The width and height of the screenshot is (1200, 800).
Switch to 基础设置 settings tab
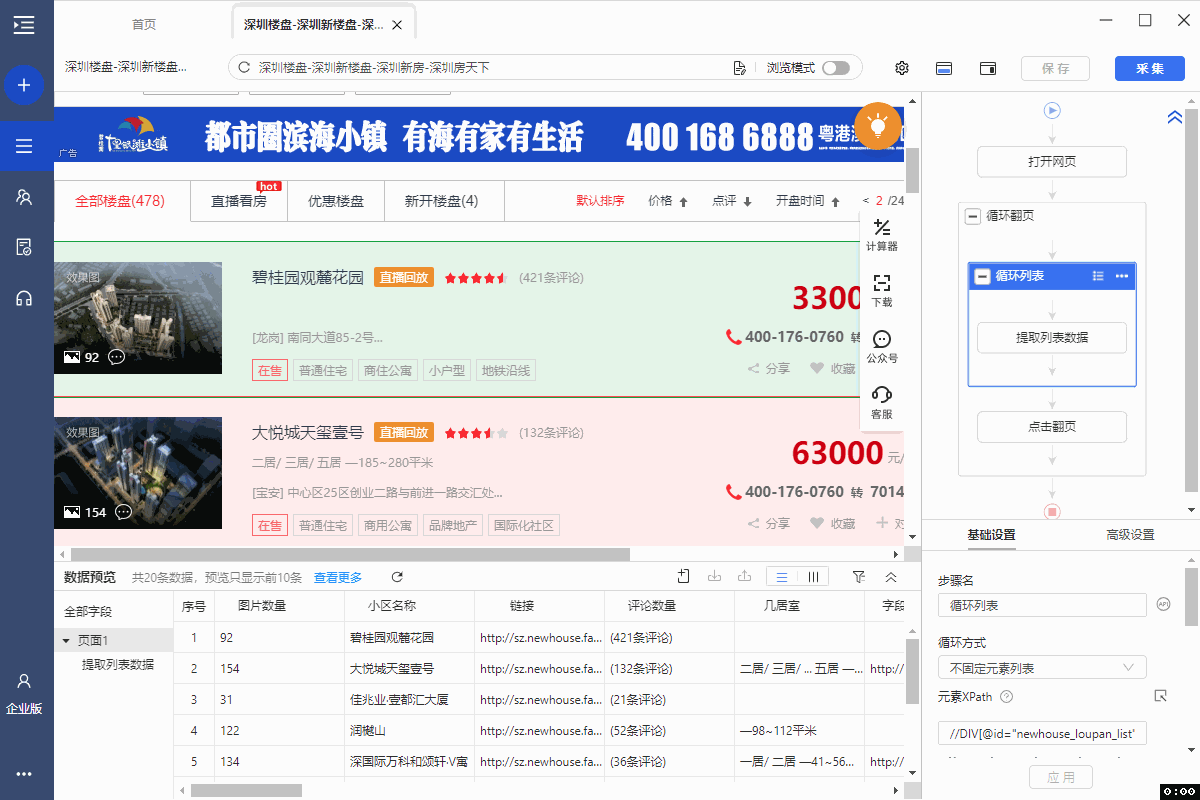[991, 535]
